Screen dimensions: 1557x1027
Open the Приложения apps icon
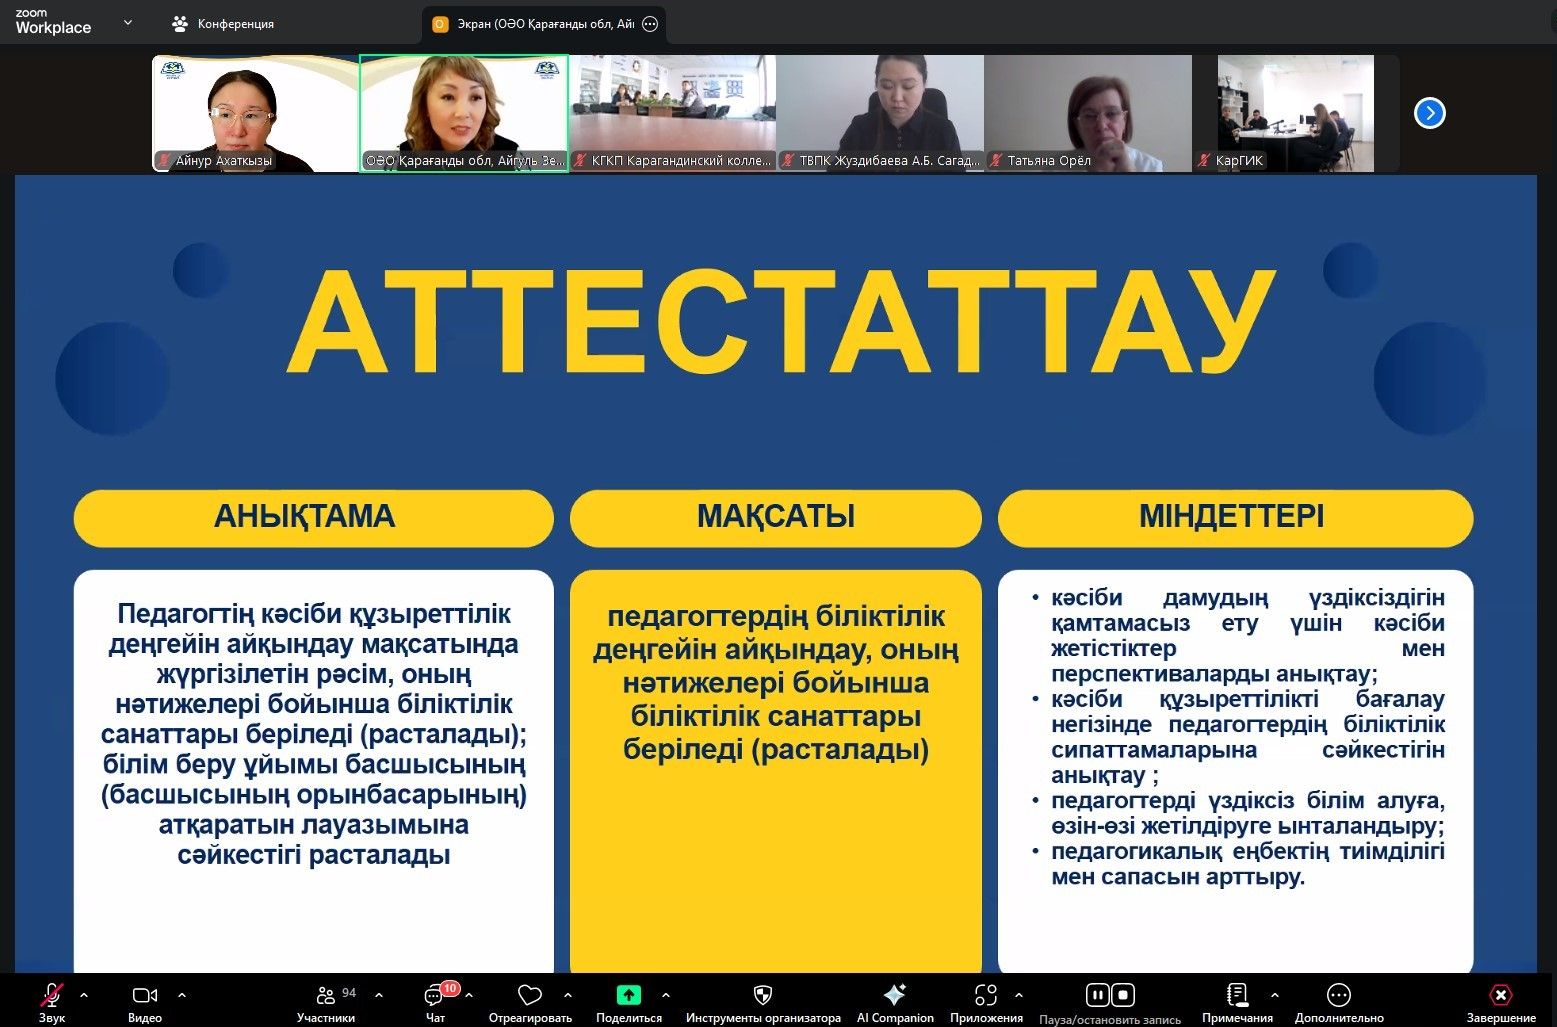(x=986, y=995)
